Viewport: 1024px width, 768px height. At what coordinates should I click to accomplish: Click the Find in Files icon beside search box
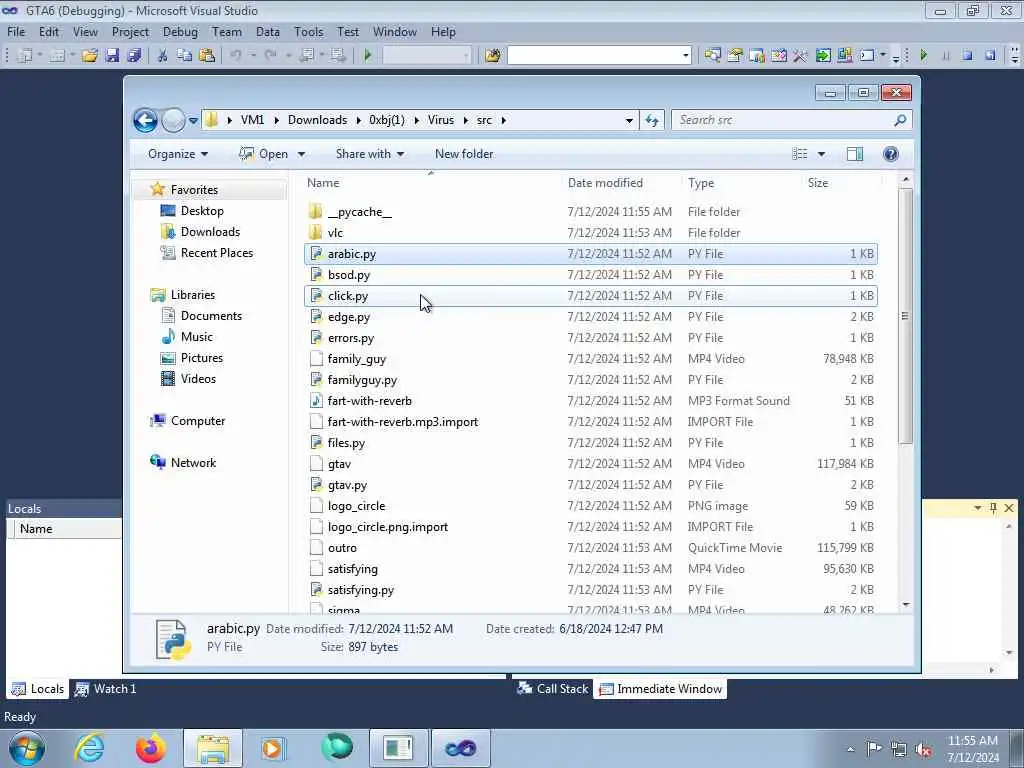[493, 56]
